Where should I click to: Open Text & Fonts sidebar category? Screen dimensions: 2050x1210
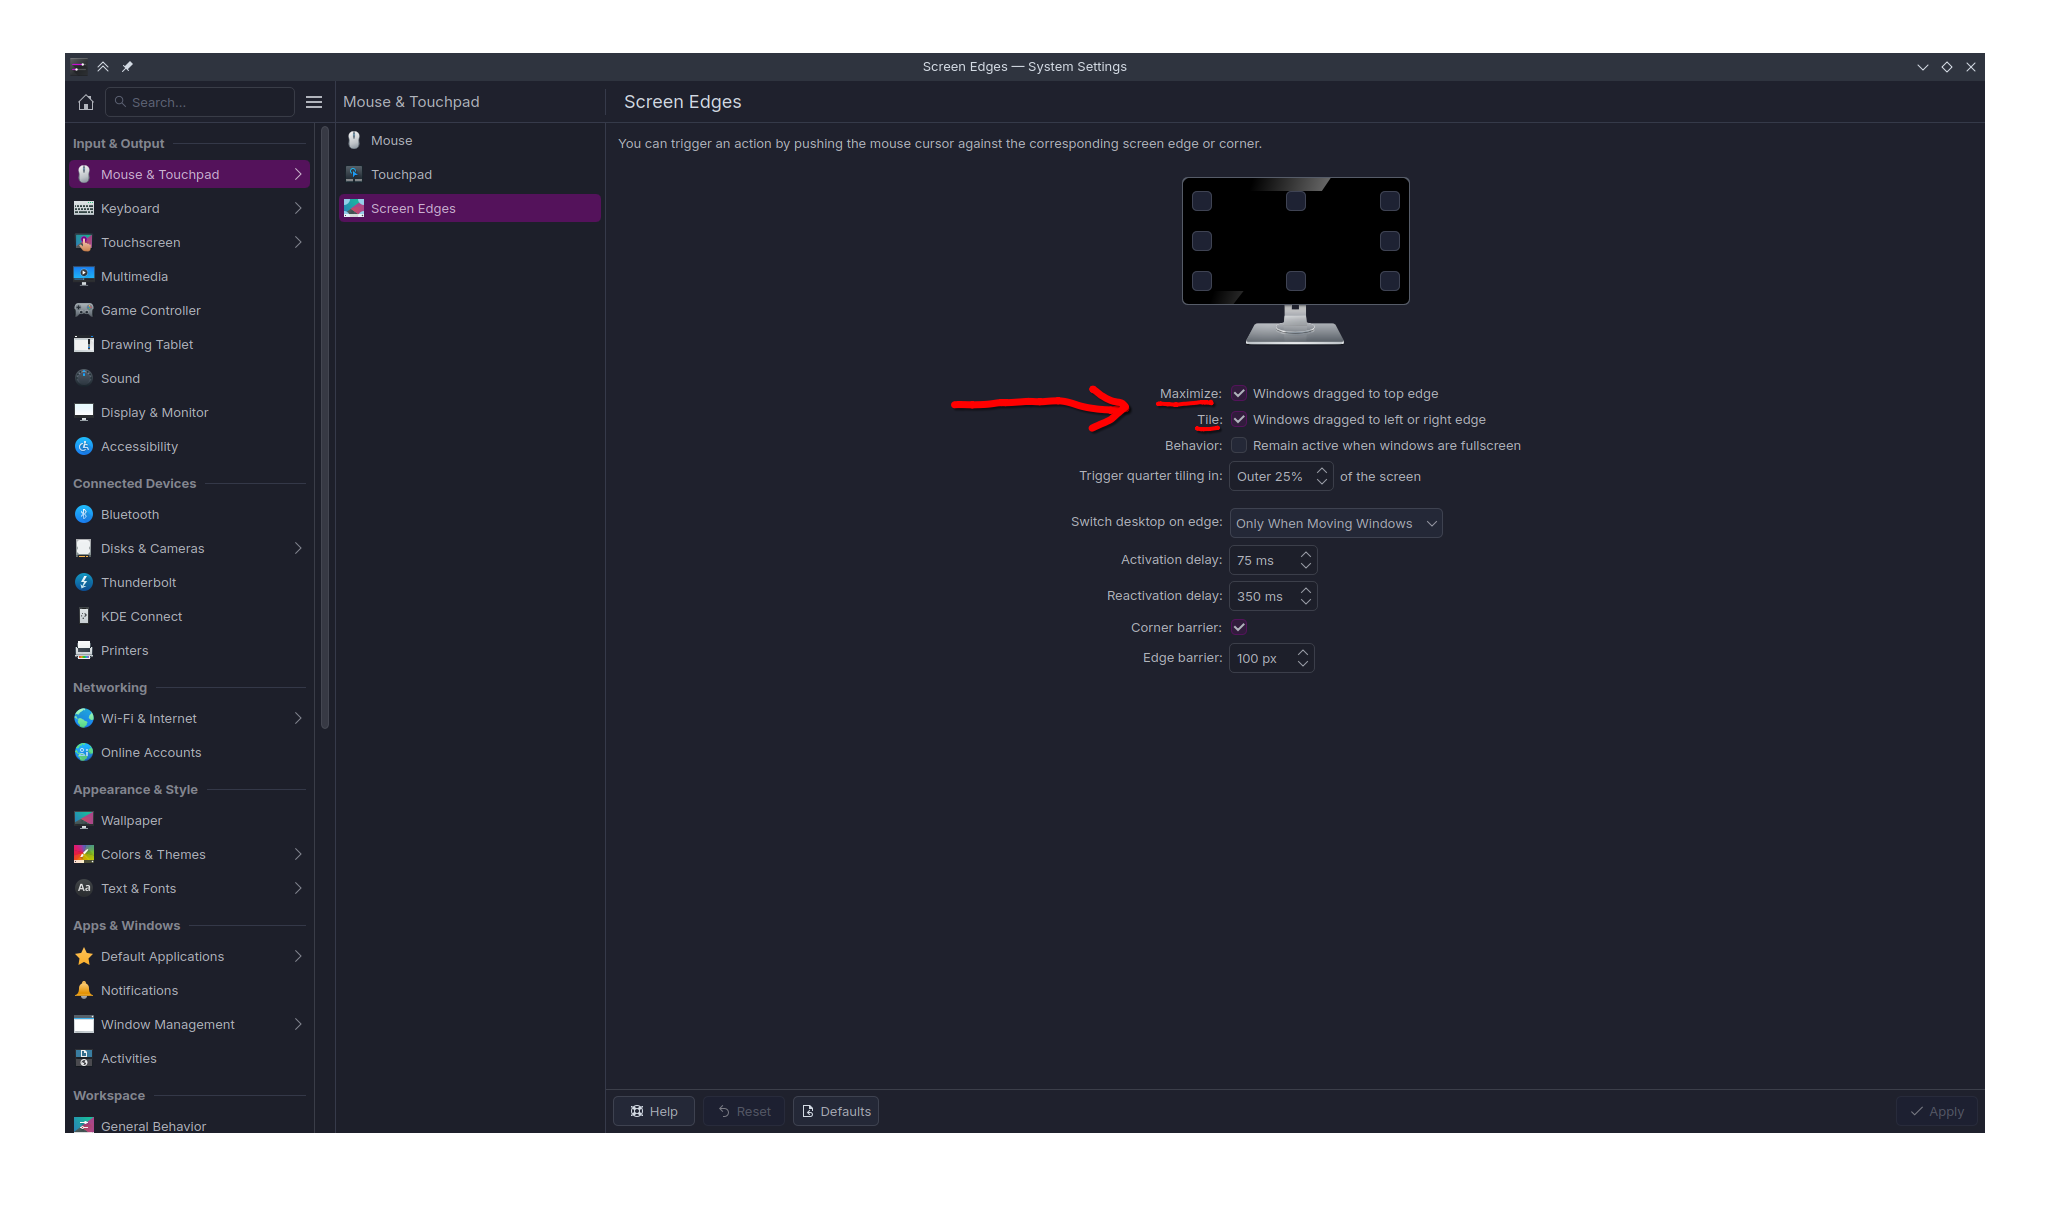tap(190, 888)
